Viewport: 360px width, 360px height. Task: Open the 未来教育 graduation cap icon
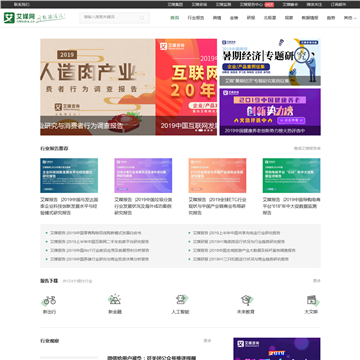[x=246, y=300]
